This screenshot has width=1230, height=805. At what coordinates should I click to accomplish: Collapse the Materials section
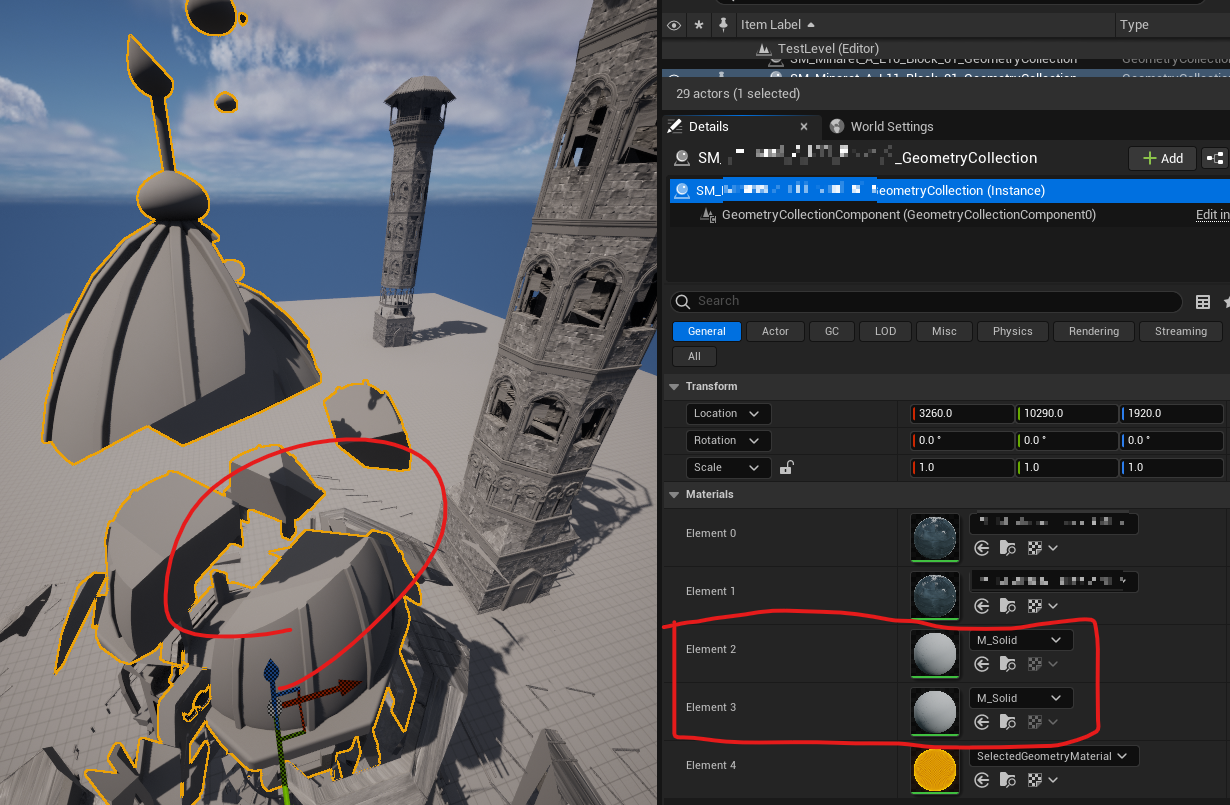click(673, 495)
